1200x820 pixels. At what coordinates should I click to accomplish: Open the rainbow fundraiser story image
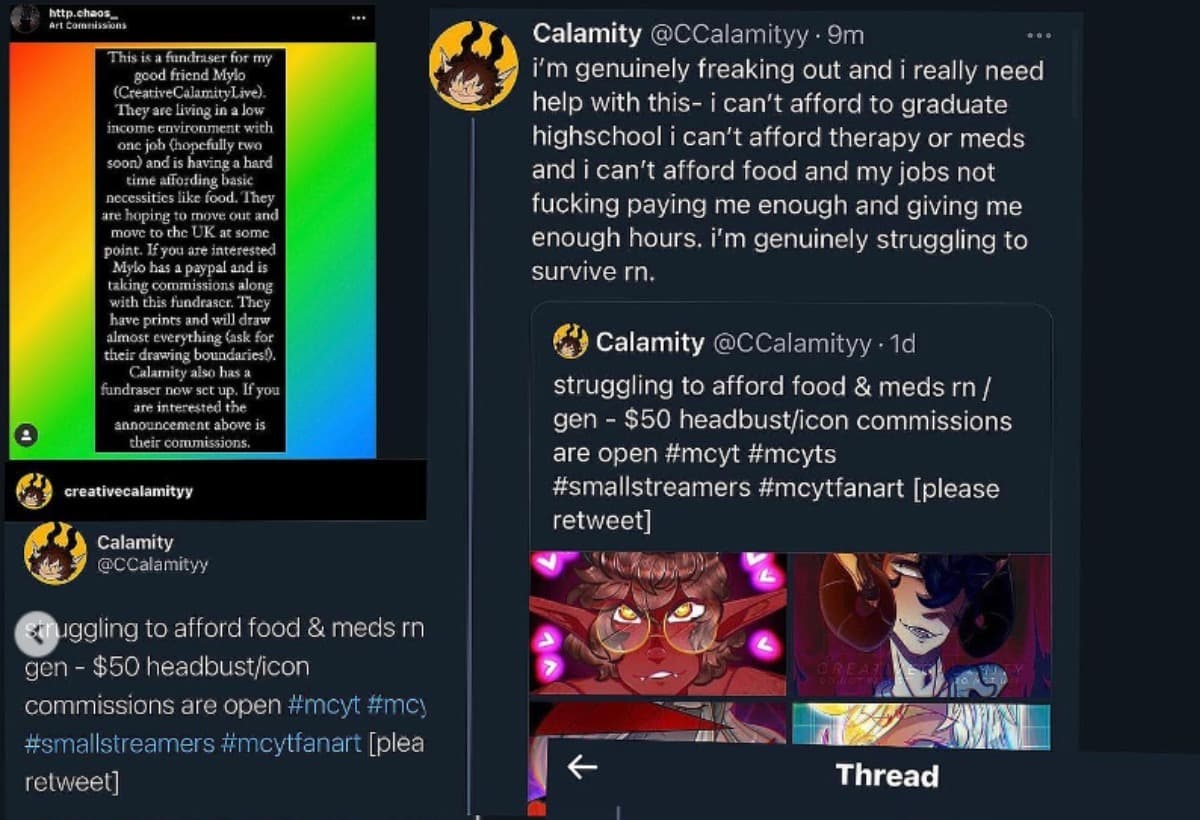tap(190, 250)
